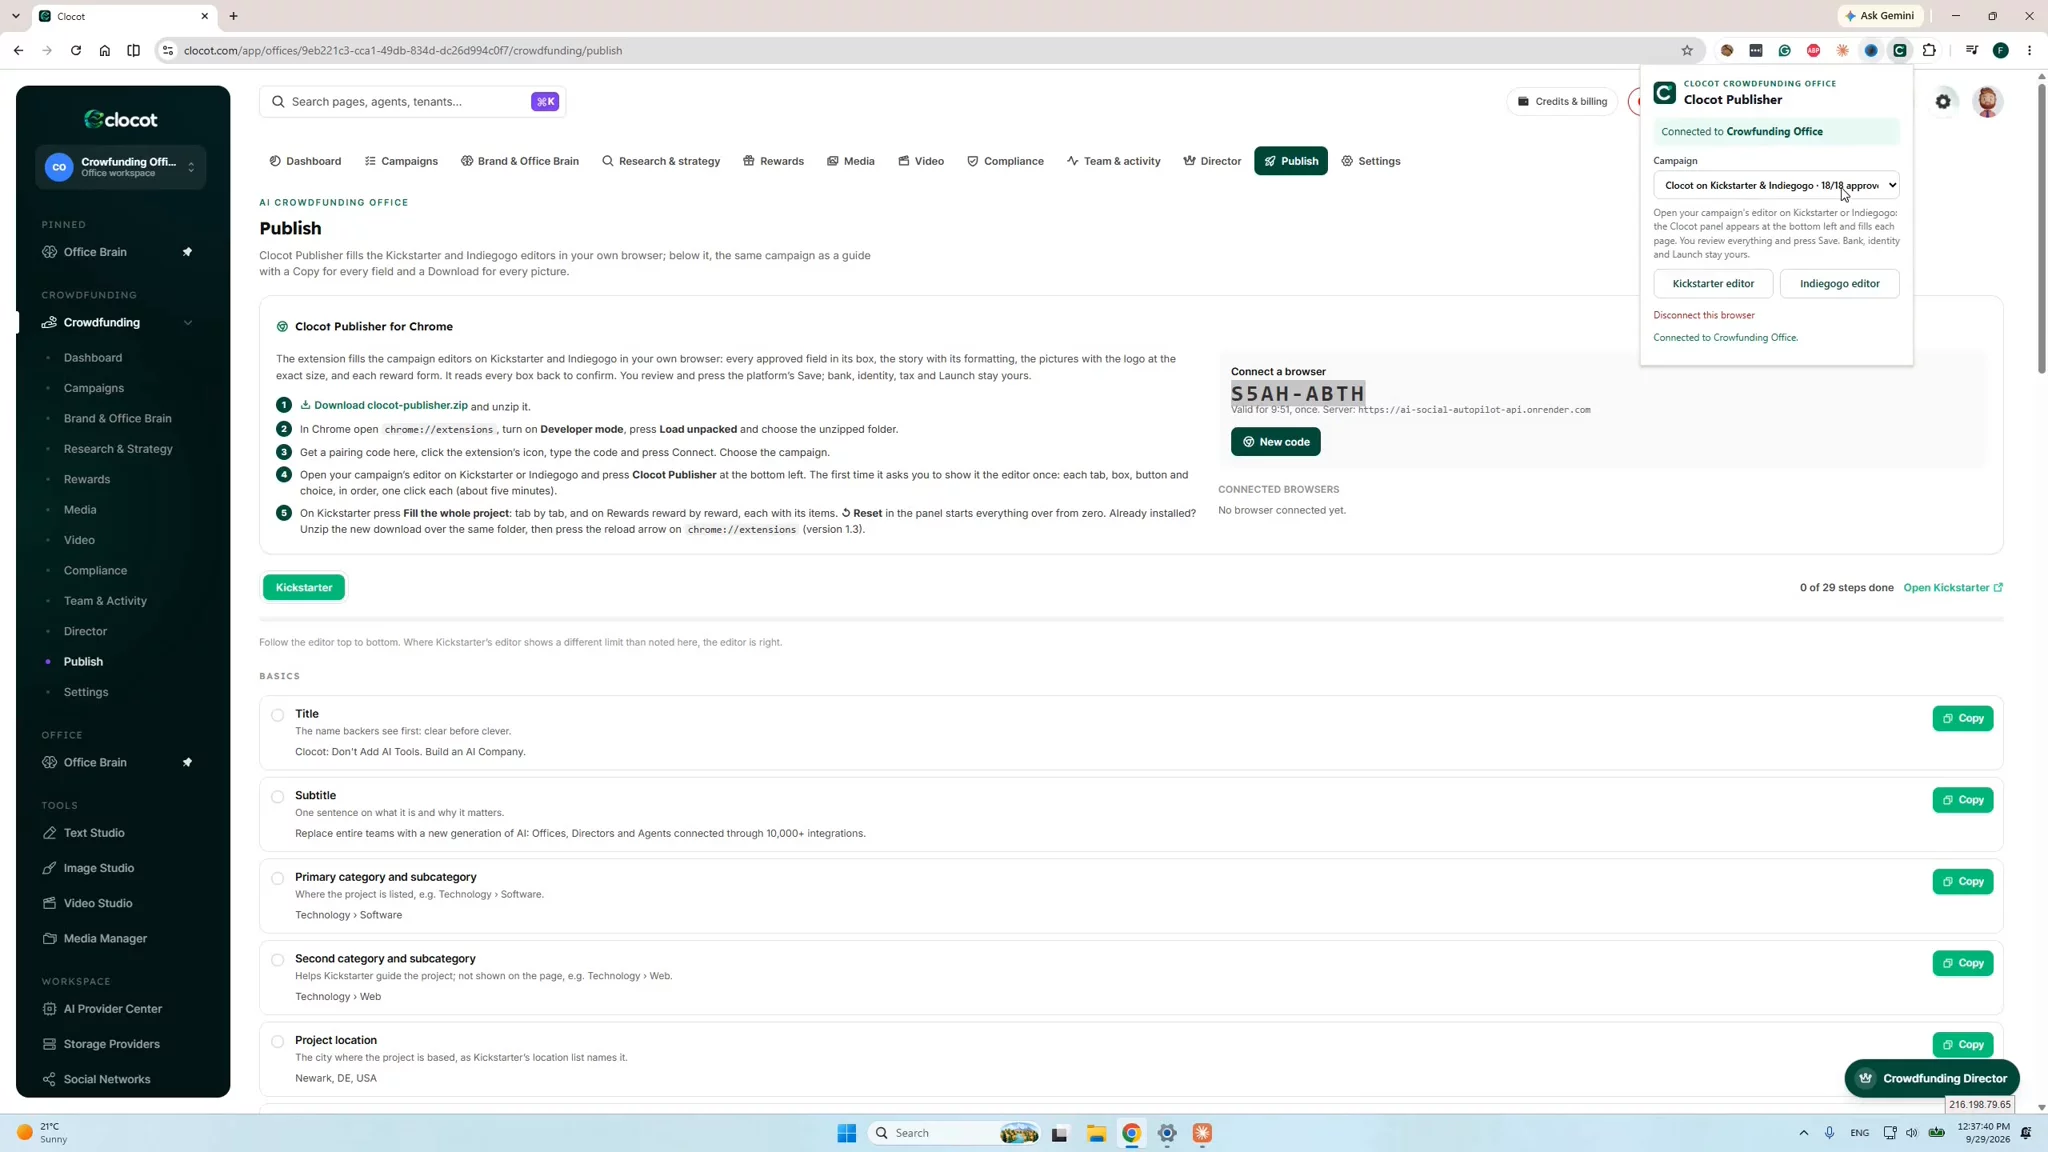This screenshot has height=1152, width=2048.
Task: Open the Chrome extensions puzzle icon
Action: 1929,50
